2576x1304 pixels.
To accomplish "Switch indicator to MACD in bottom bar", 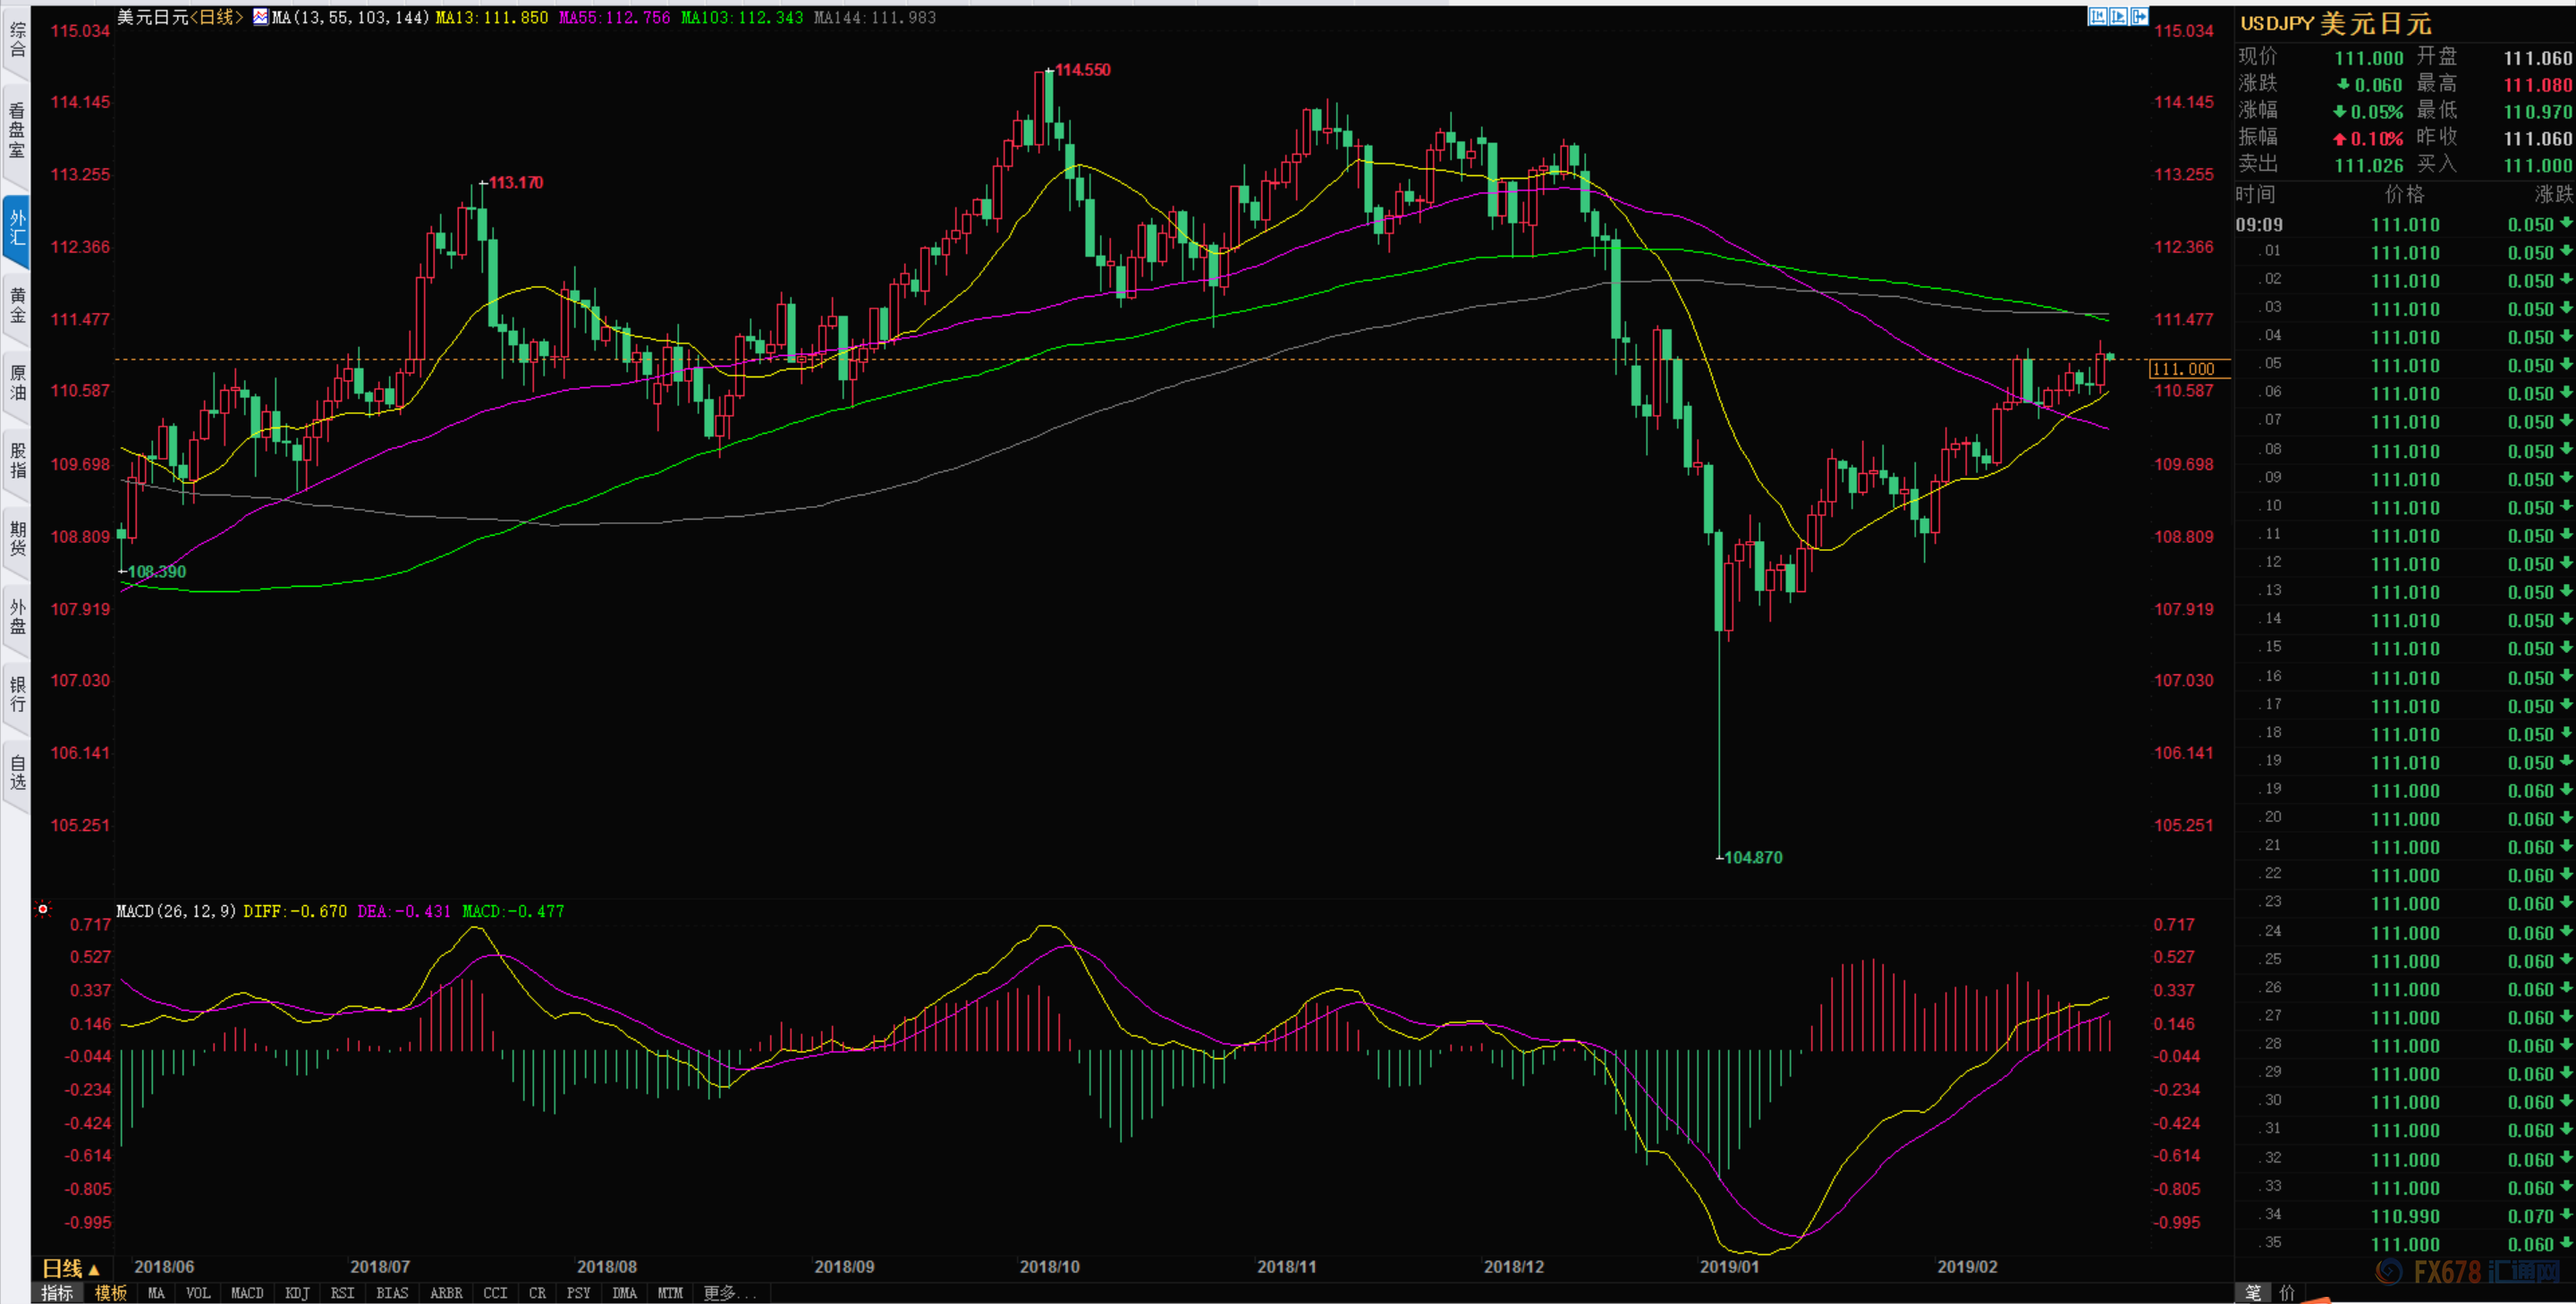I will coord(247,1293).
